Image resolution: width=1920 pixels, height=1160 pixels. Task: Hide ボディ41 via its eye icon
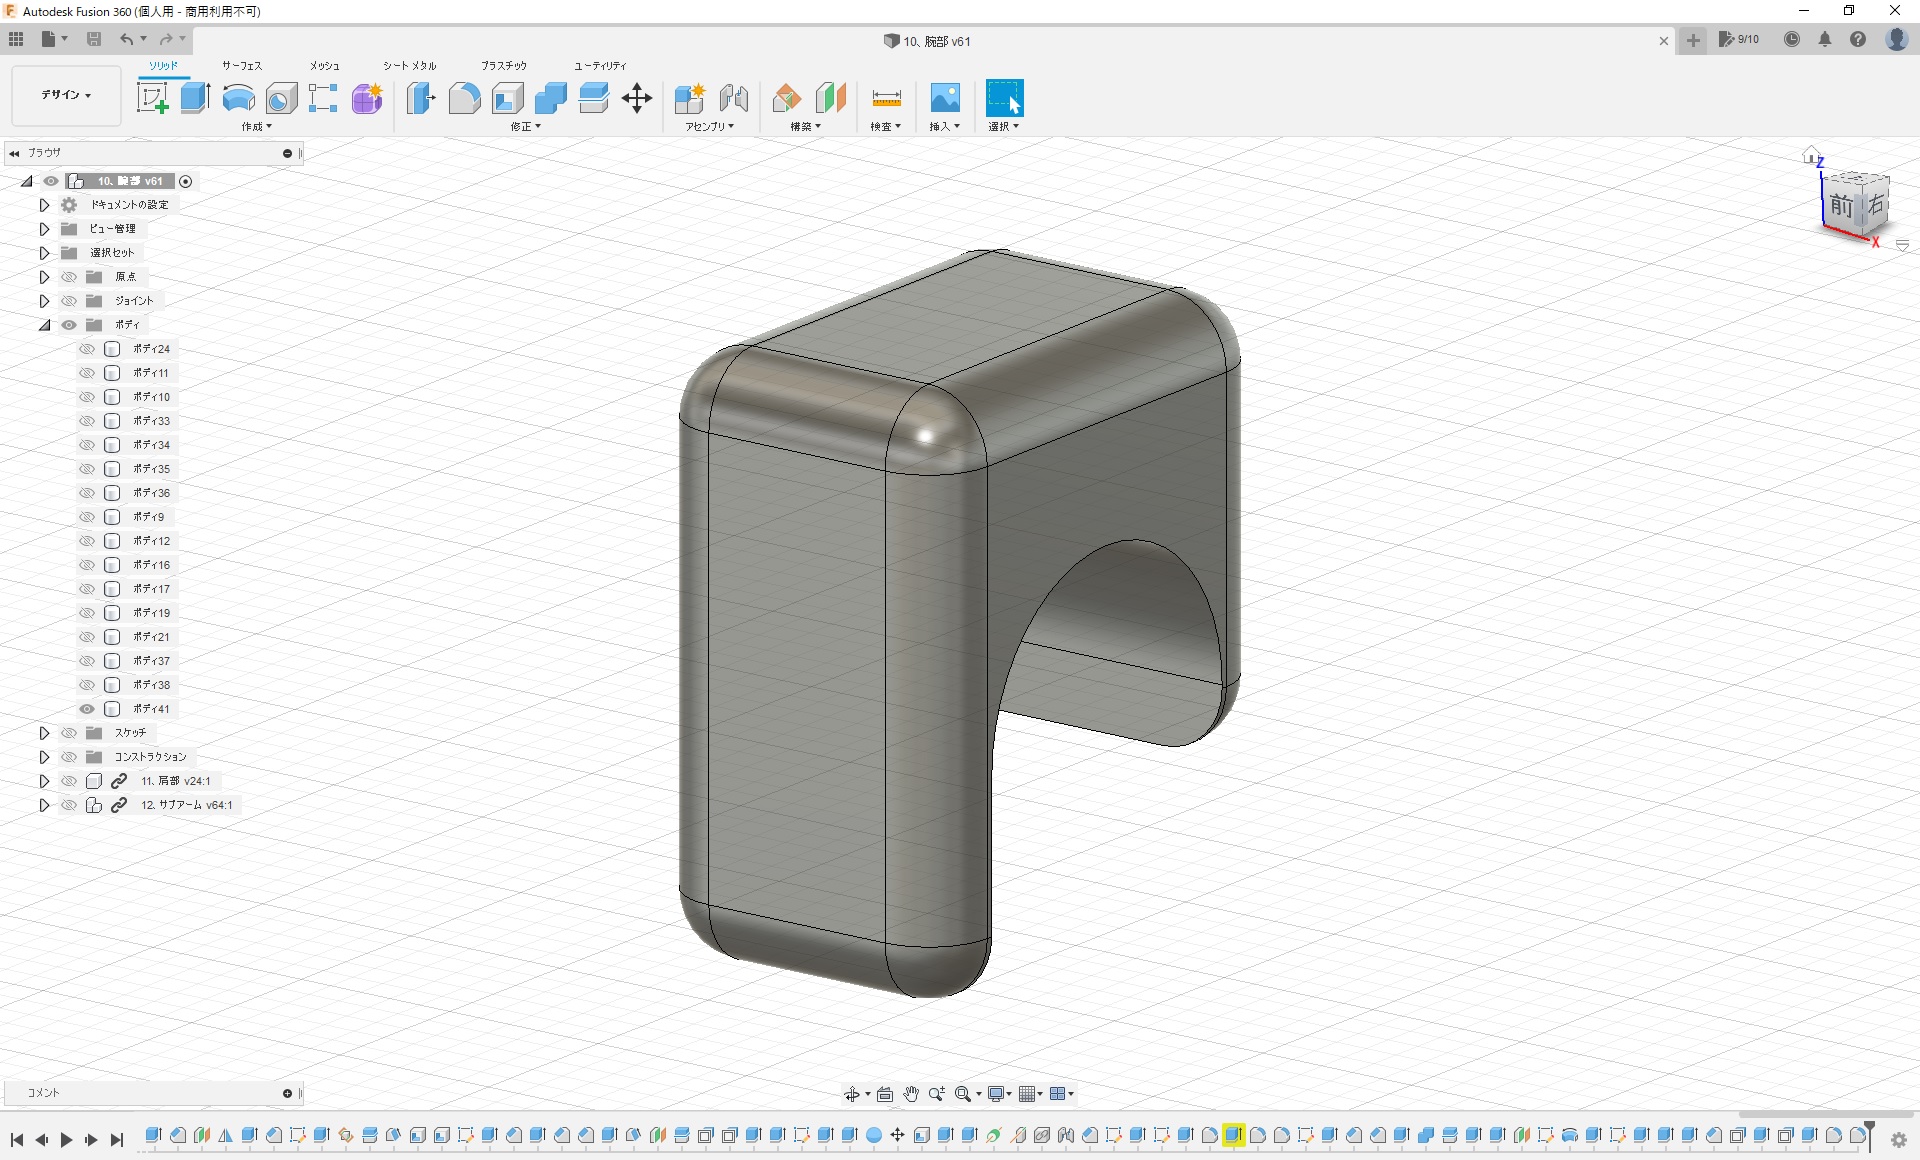[87, 709]
